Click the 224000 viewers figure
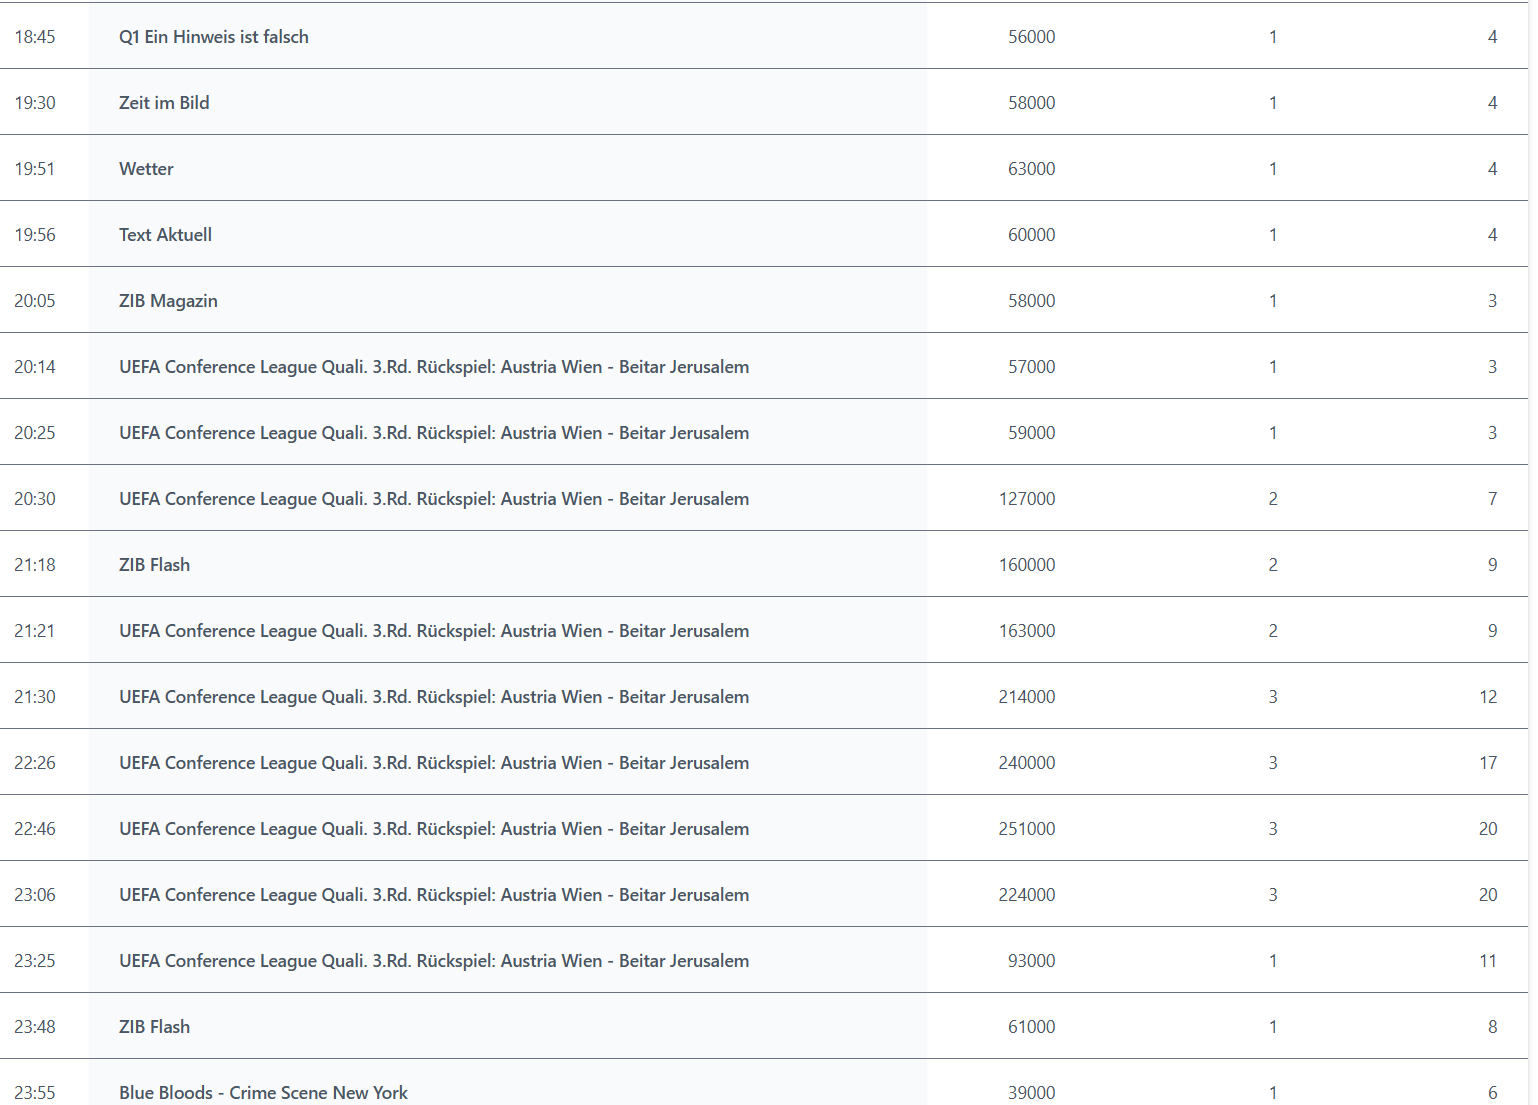The image size is (1538, 1105). [1027, 894]
